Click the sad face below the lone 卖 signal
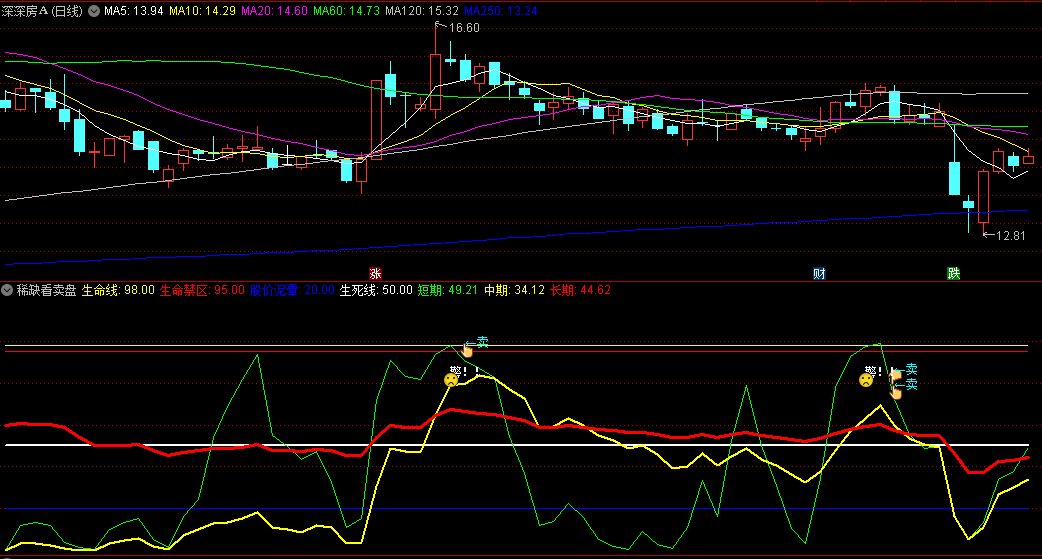The width and height of the screenshot is (1042, 559). pyautogui.click(x=451, y=380)
